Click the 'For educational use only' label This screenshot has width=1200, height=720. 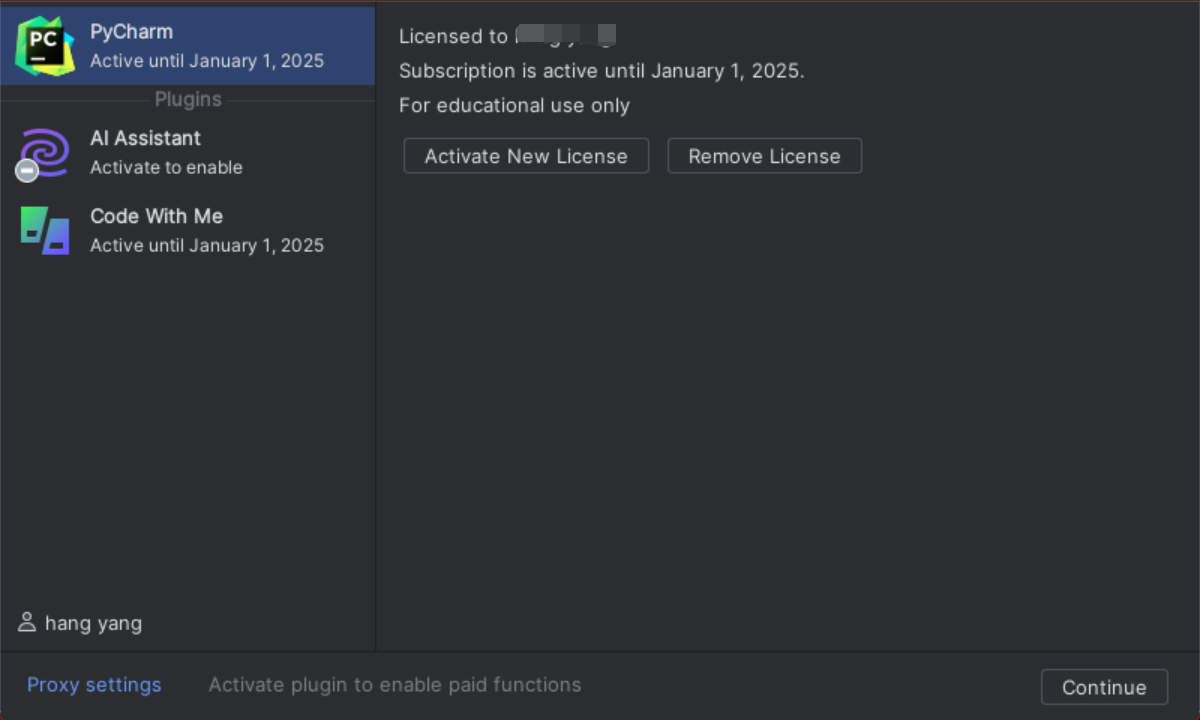514,105
